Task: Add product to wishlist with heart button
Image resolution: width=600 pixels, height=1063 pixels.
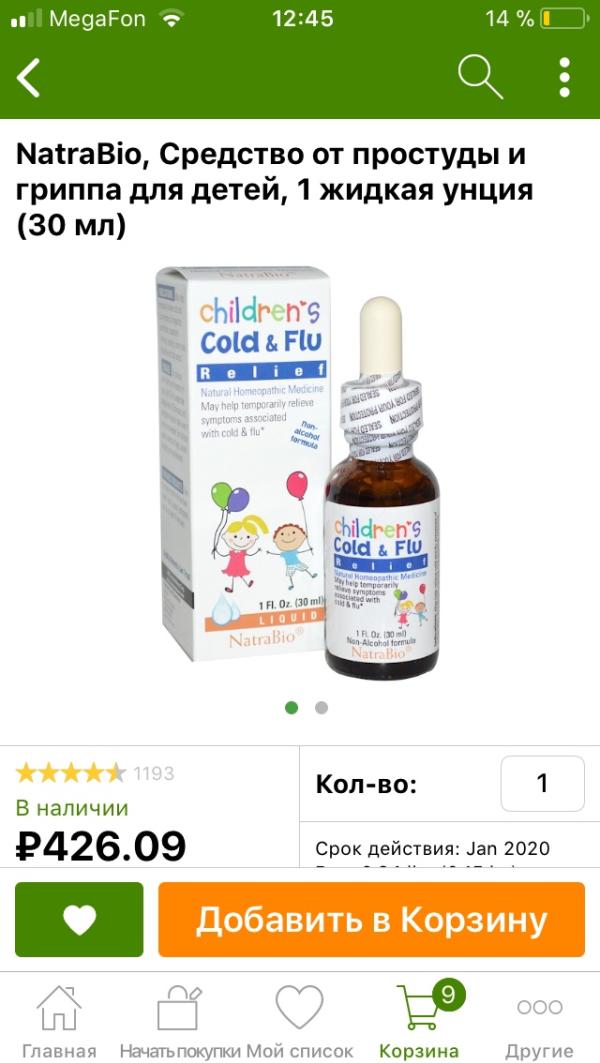Action: 79,919
